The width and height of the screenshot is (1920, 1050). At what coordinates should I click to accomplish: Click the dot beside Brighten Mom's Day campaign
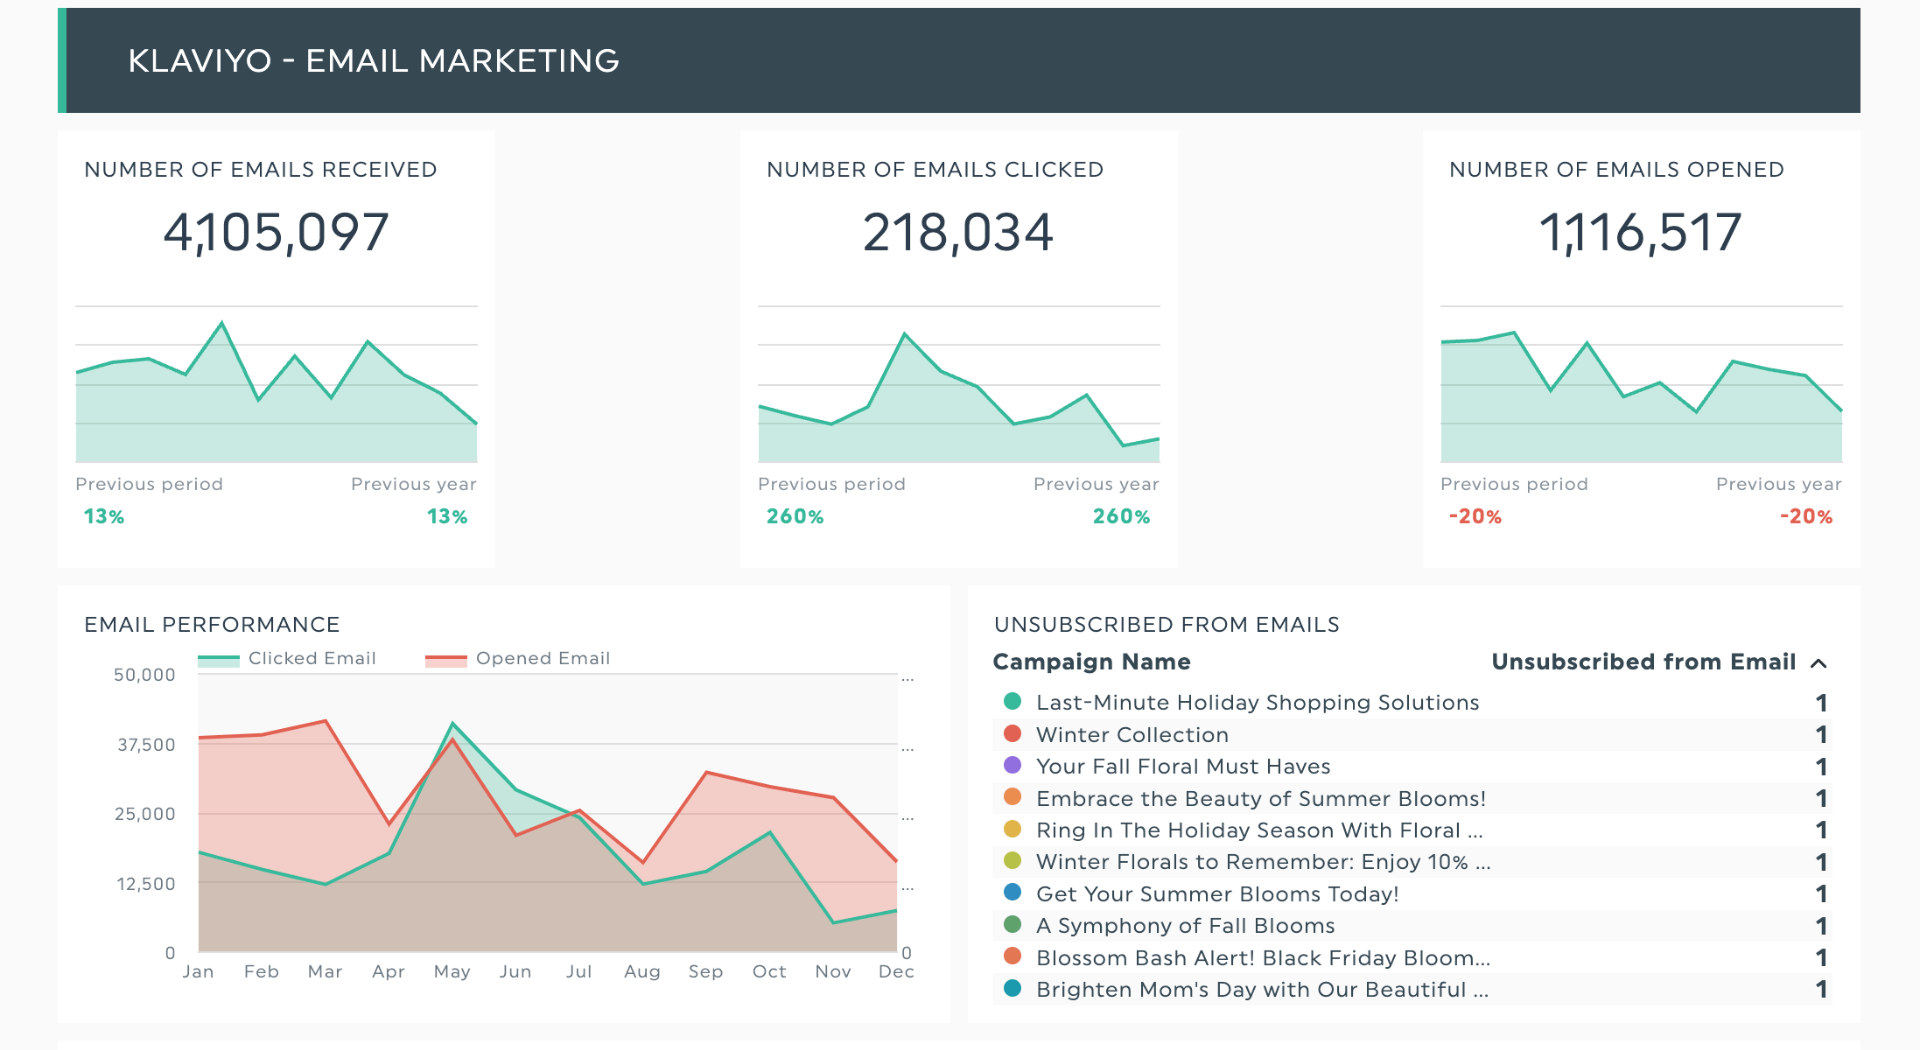pyautogui.click(x=1012, y=989)
